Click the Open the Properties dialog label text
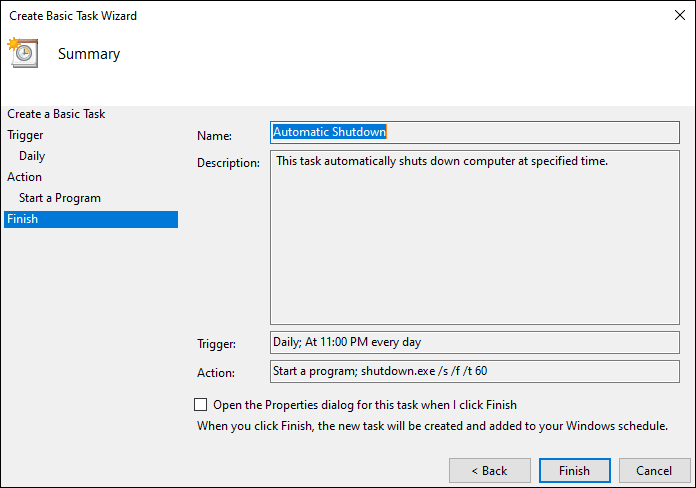 pos(365,405)
